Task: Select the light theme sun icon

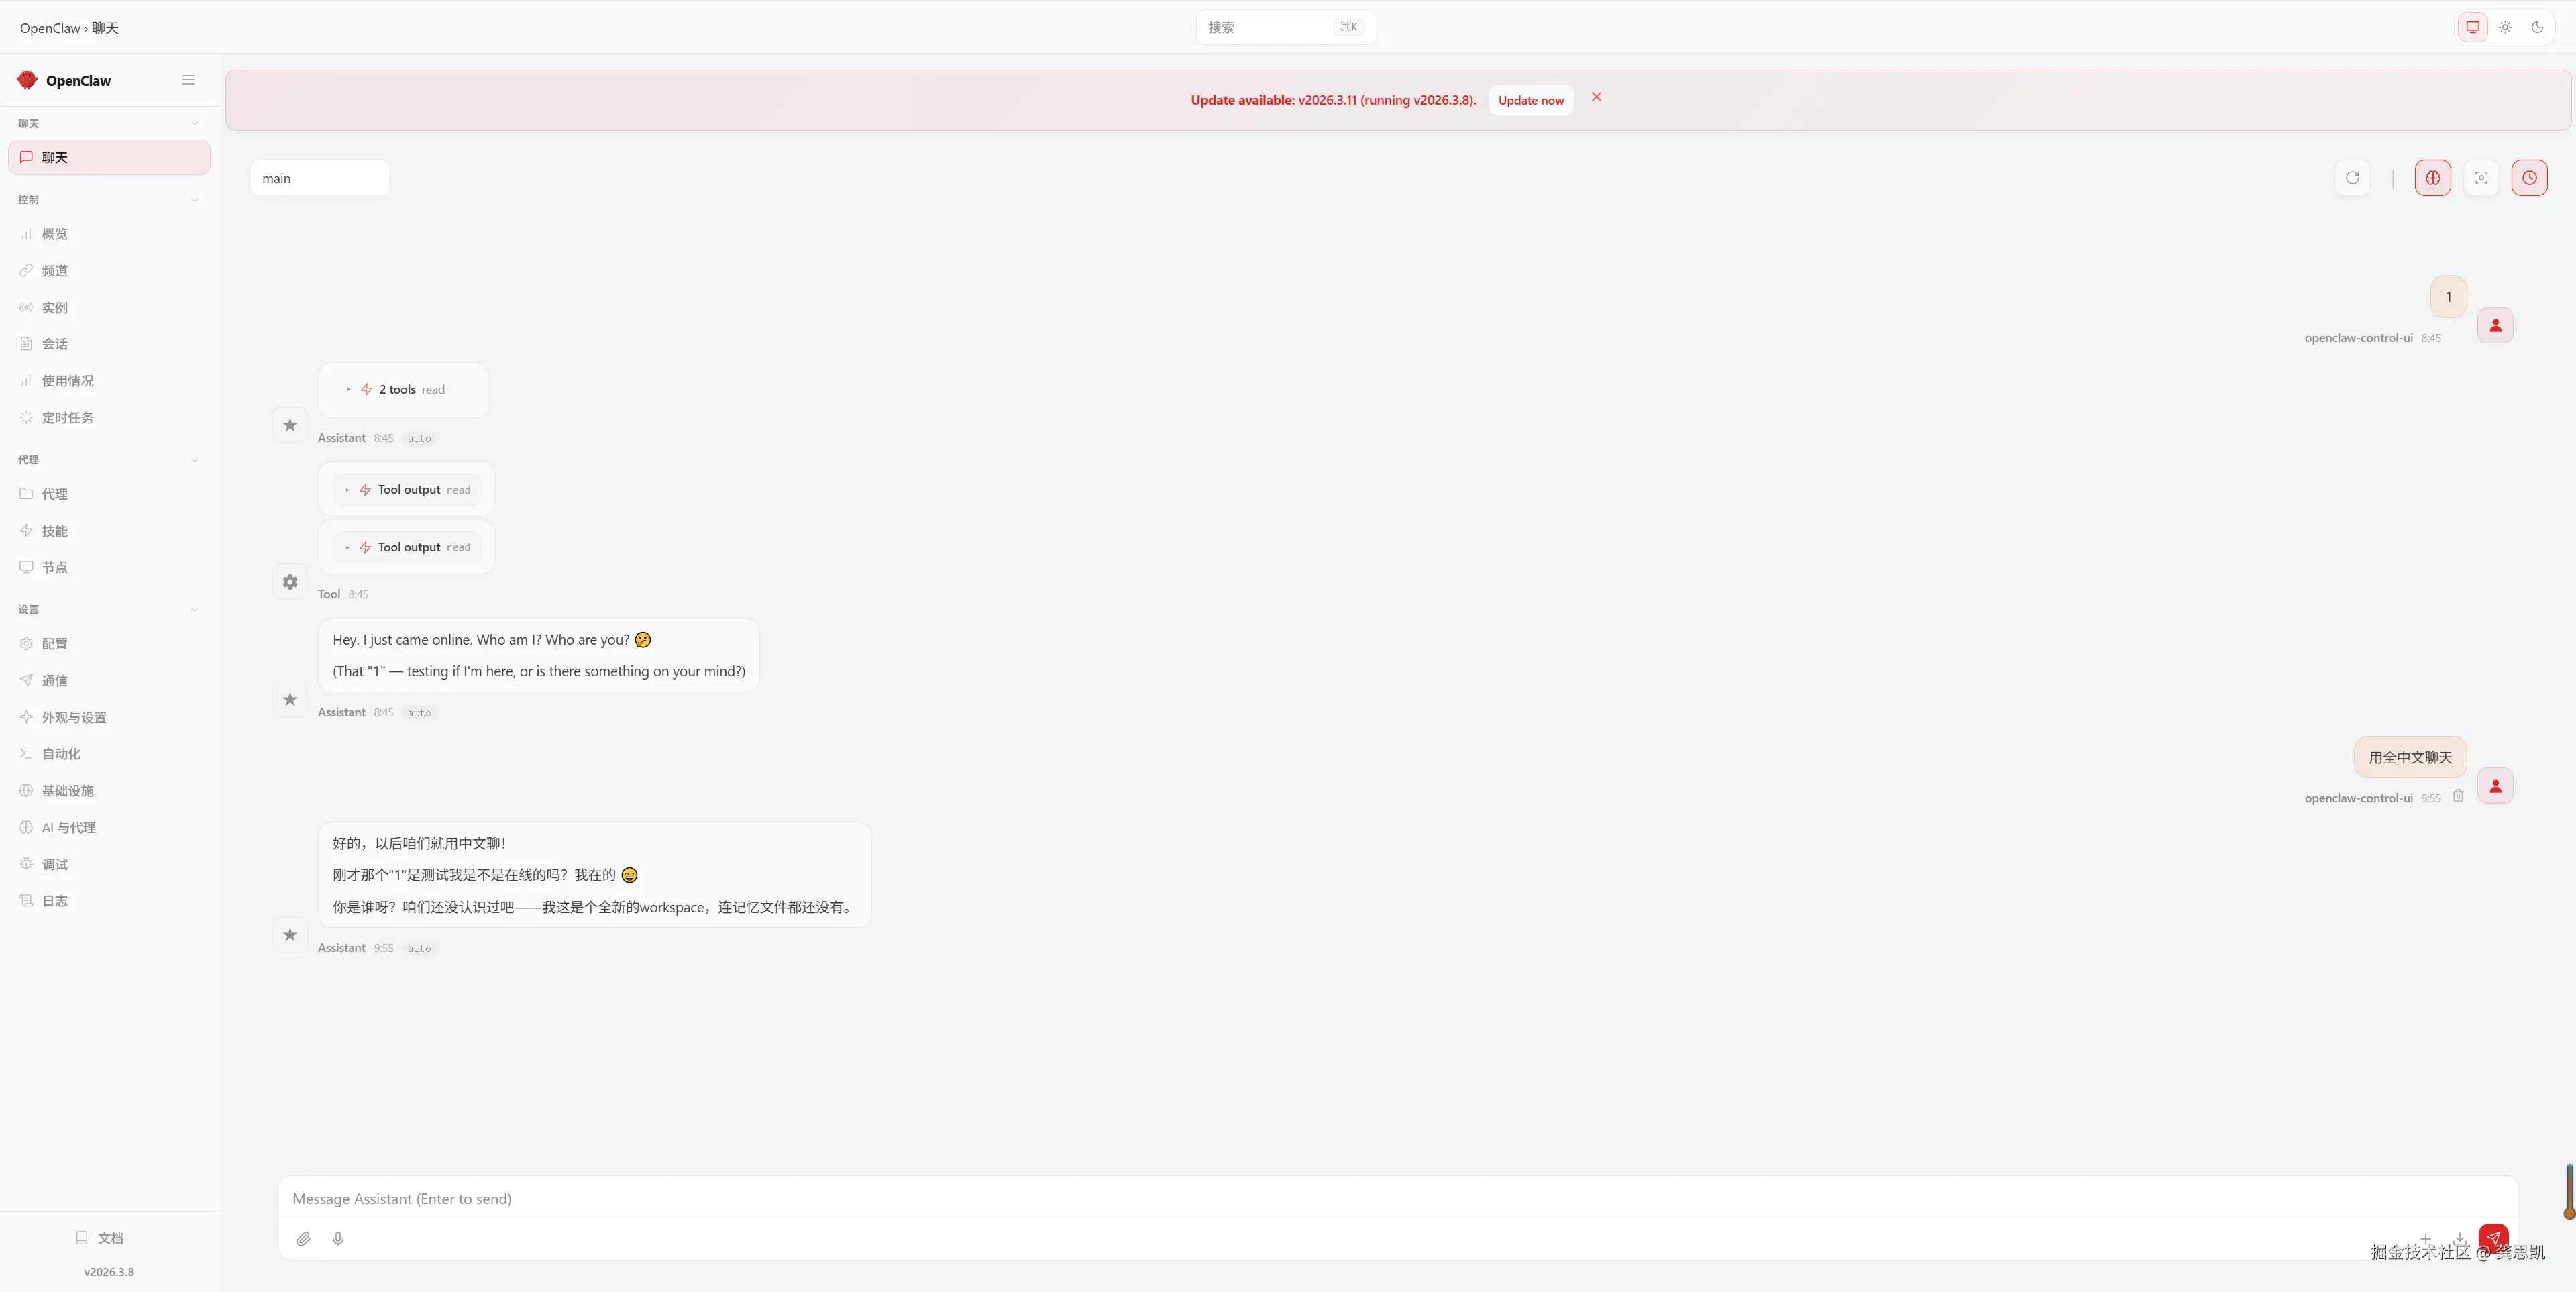Action: [x=2505, y=27]
